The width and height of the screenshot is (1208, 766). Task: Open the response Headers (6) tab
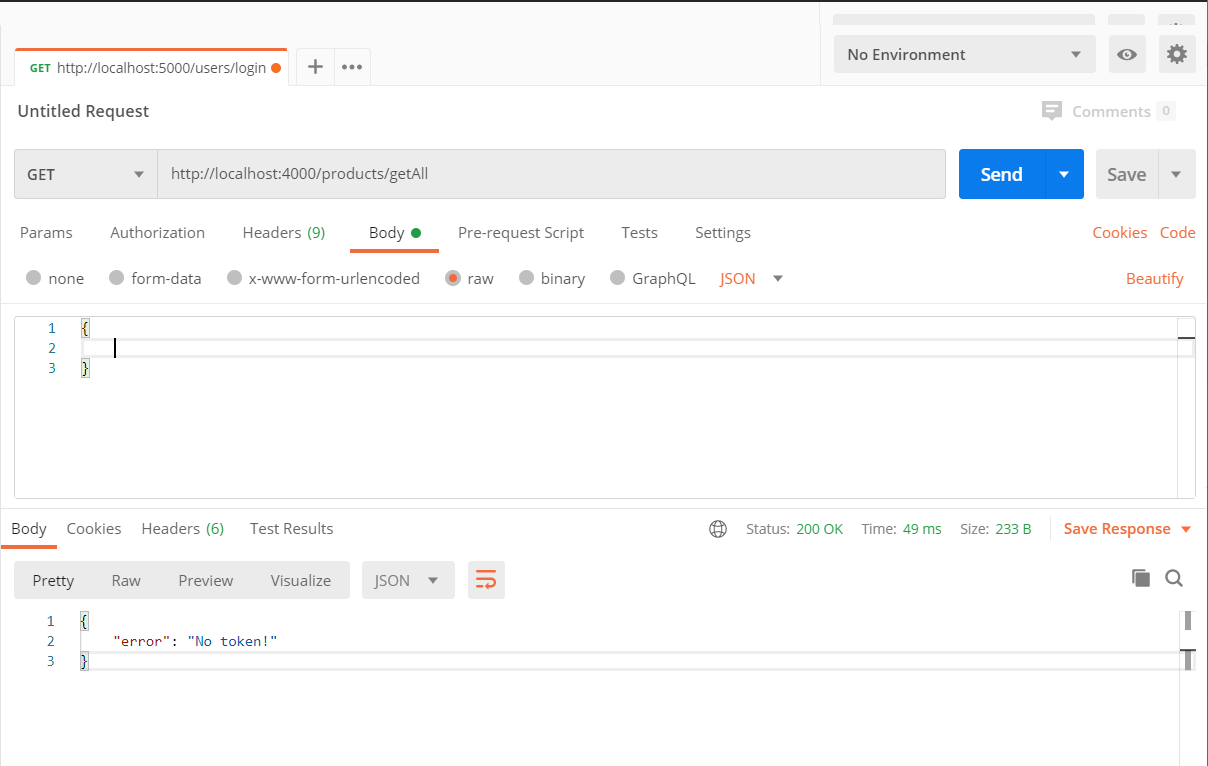(x=183, y=528)
